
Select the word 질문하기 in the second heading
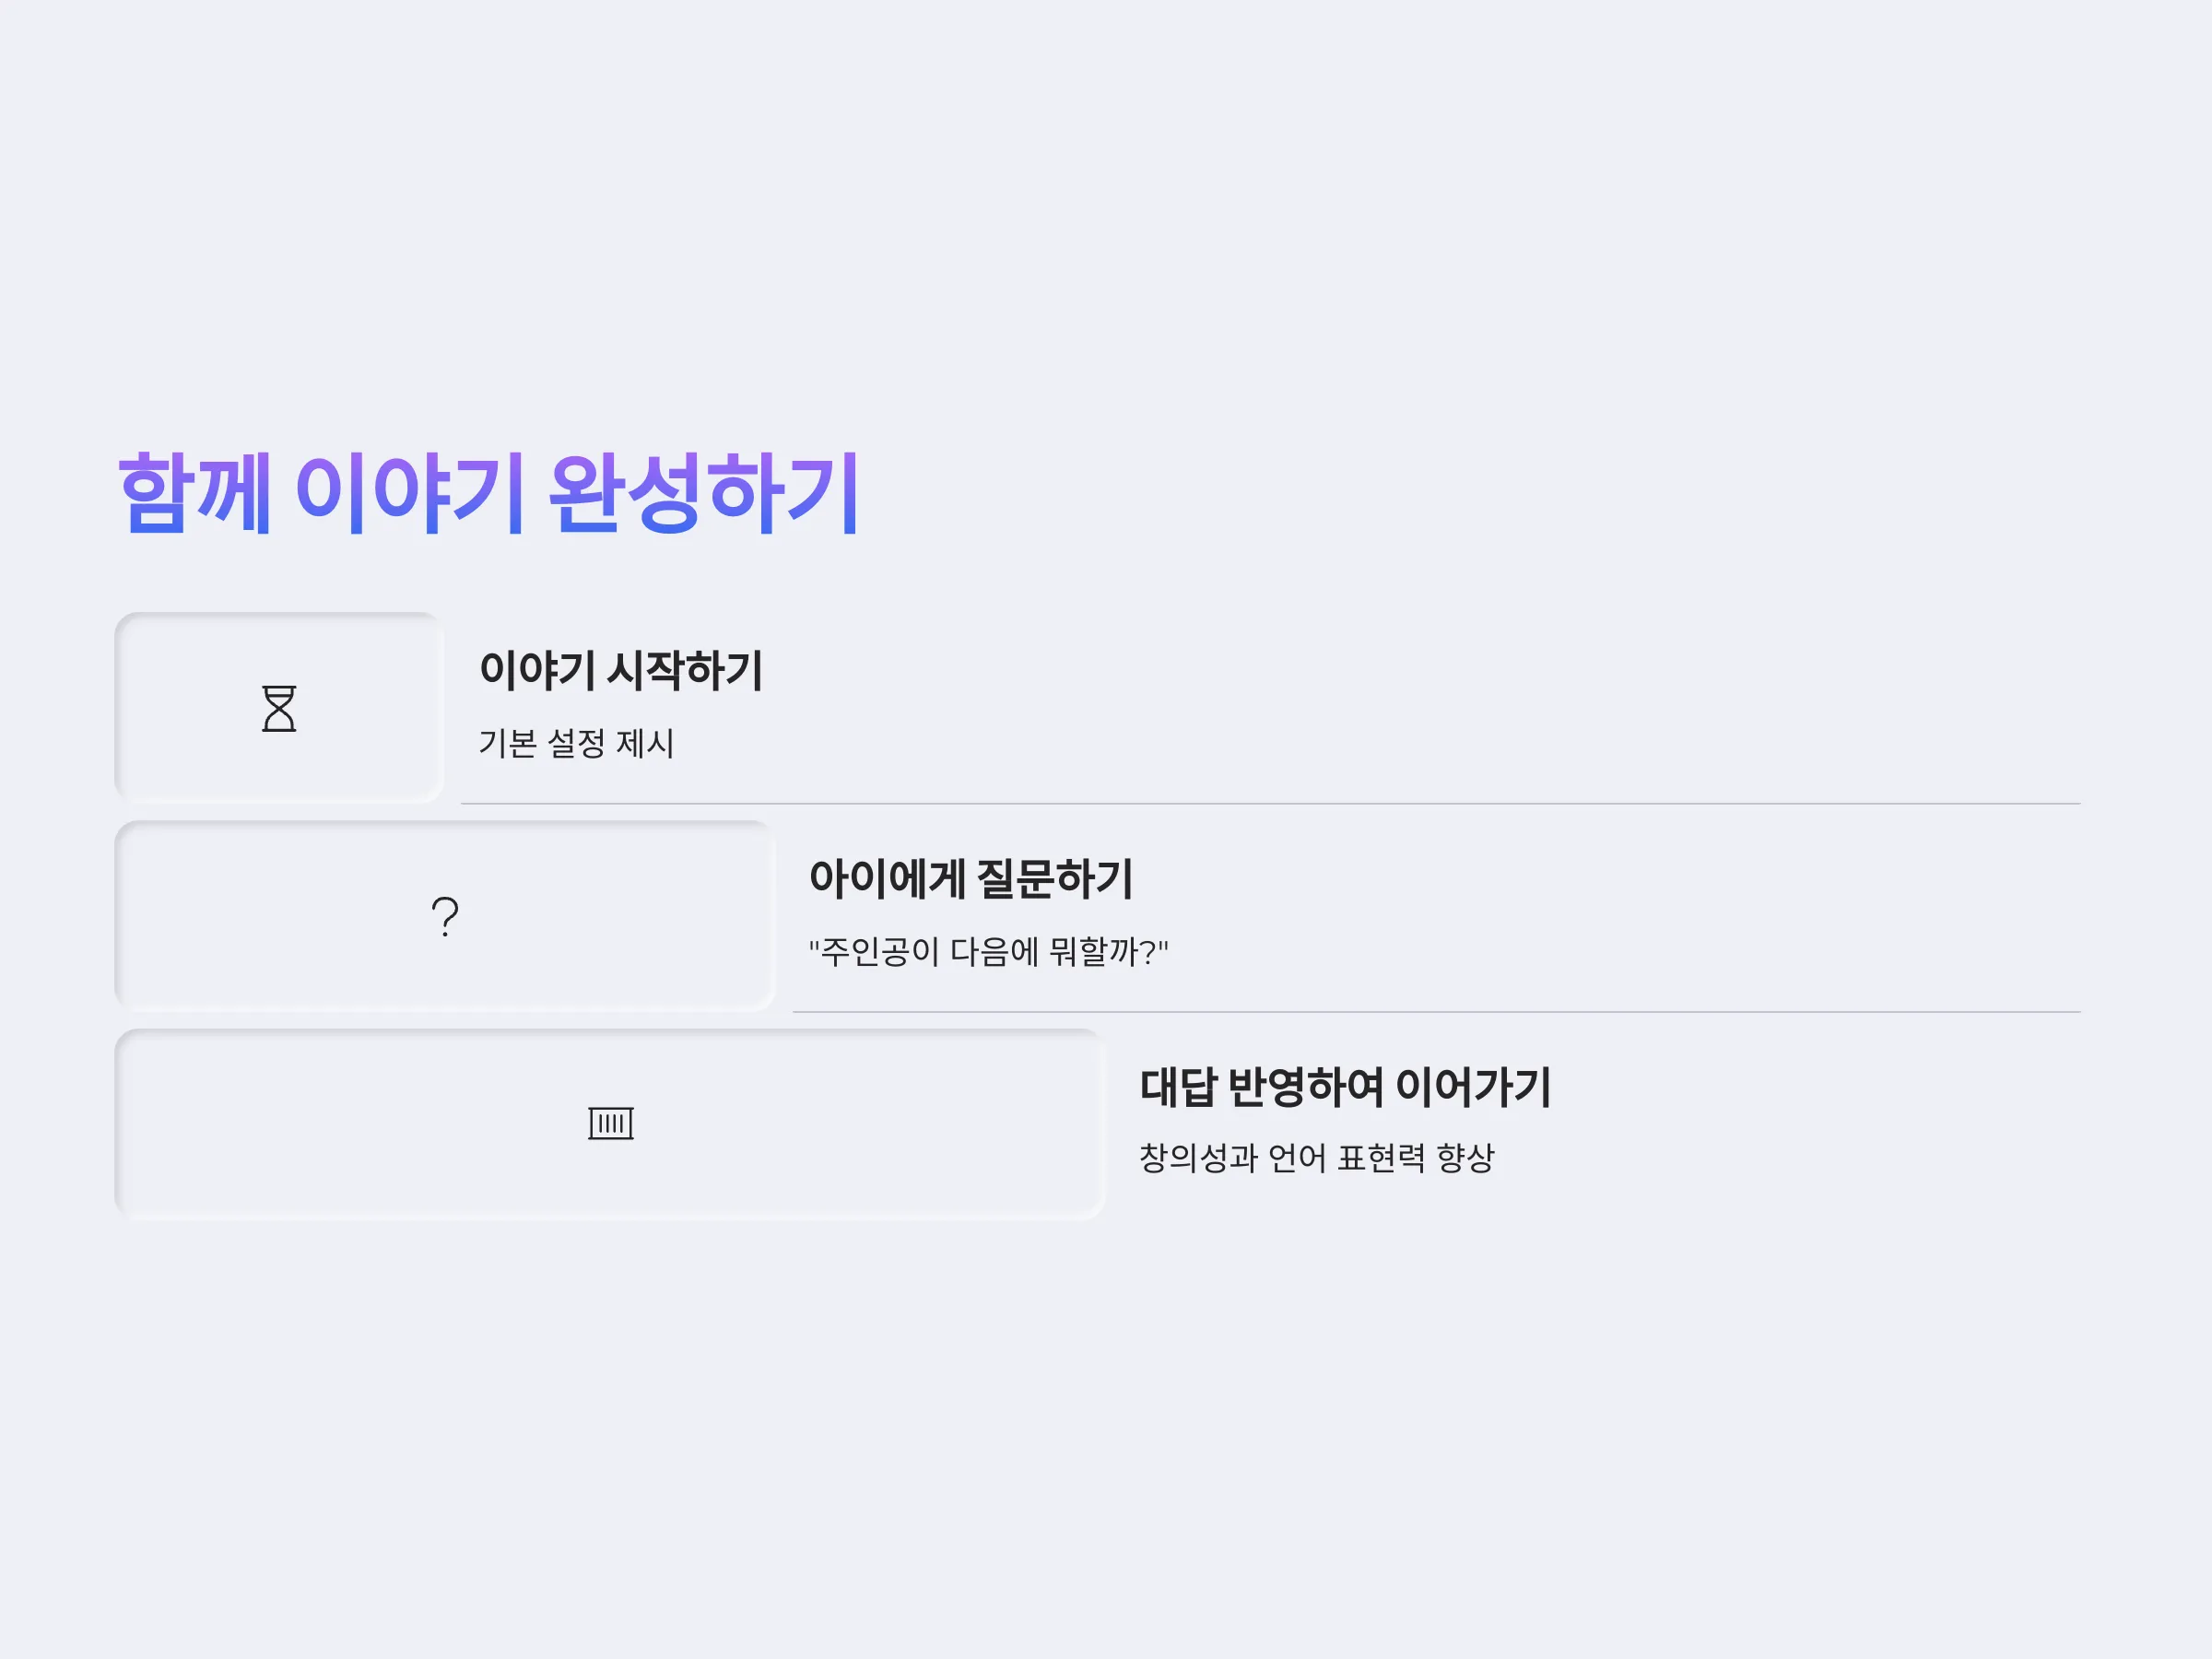1054,878
